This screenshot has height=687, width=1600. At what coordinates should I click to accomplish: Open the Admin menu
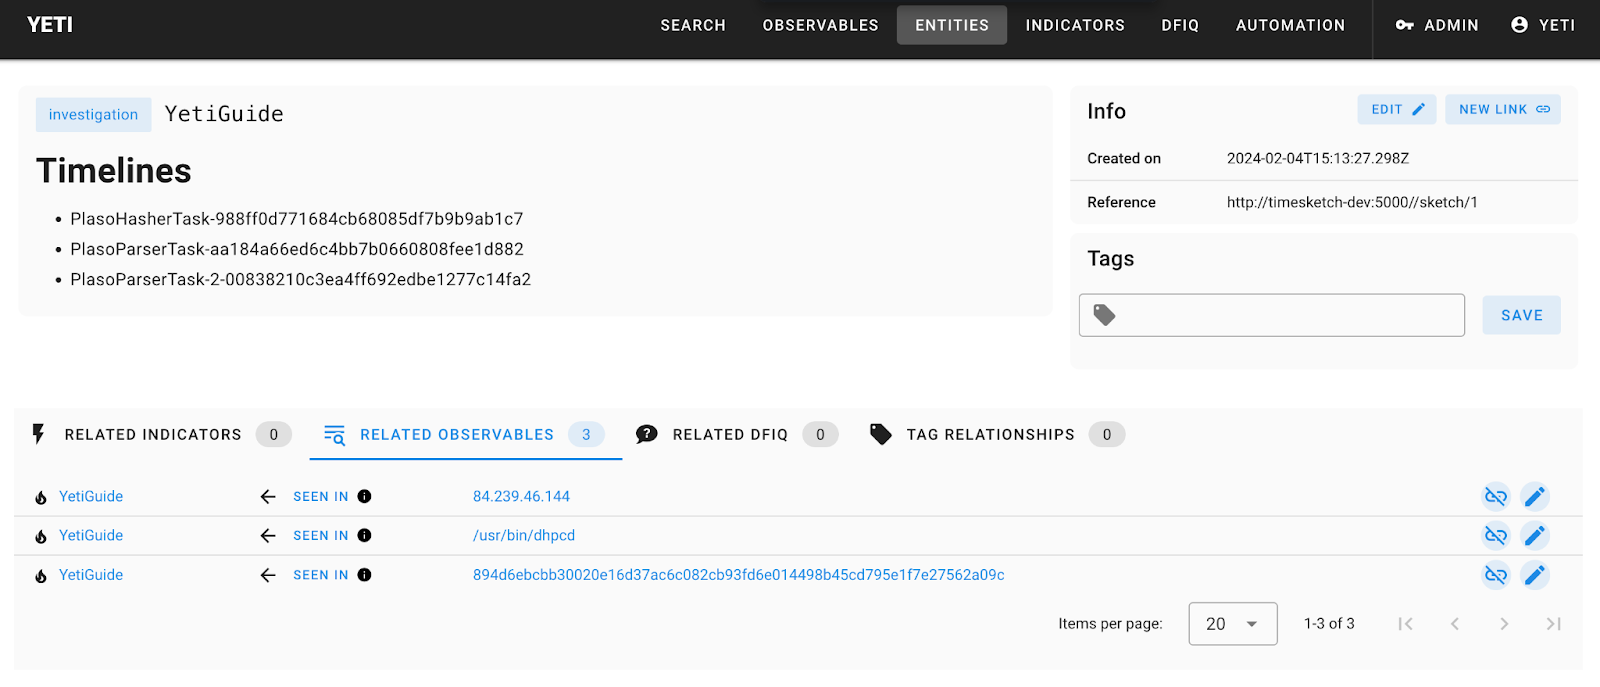[1437, 25]
